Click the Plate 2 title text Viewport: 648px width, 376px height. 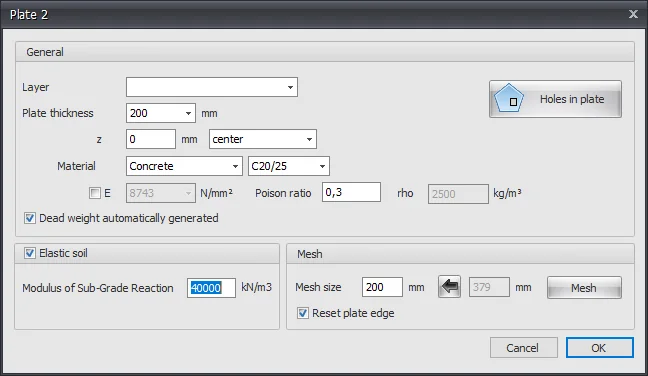tap(29, 15)
